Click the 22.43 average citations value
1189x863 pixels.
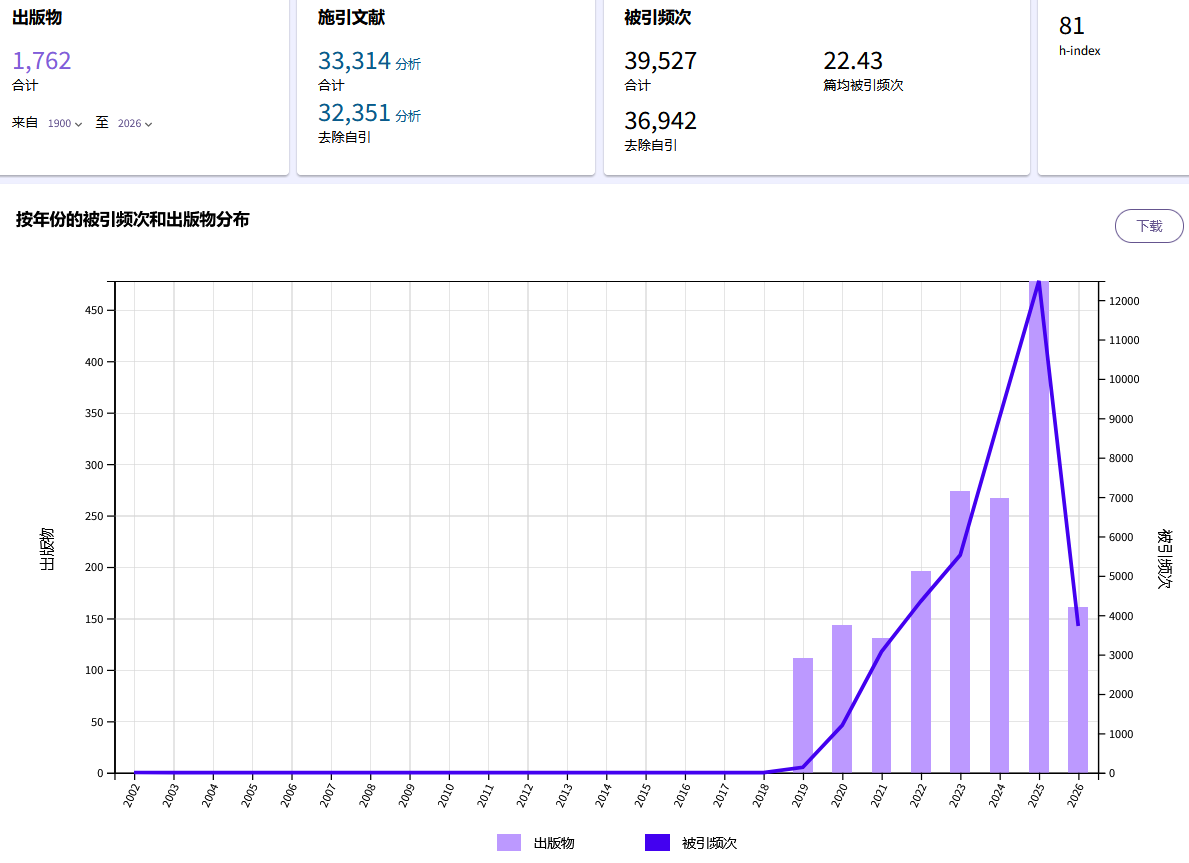click(853, 61)
